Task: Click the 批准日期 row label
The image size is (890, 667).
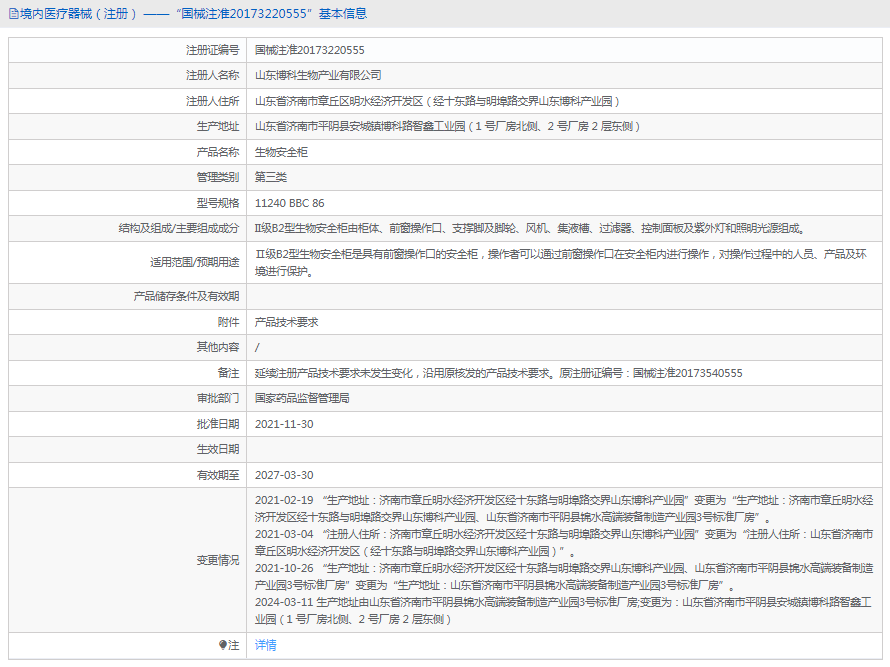Action: click(217, 424)
